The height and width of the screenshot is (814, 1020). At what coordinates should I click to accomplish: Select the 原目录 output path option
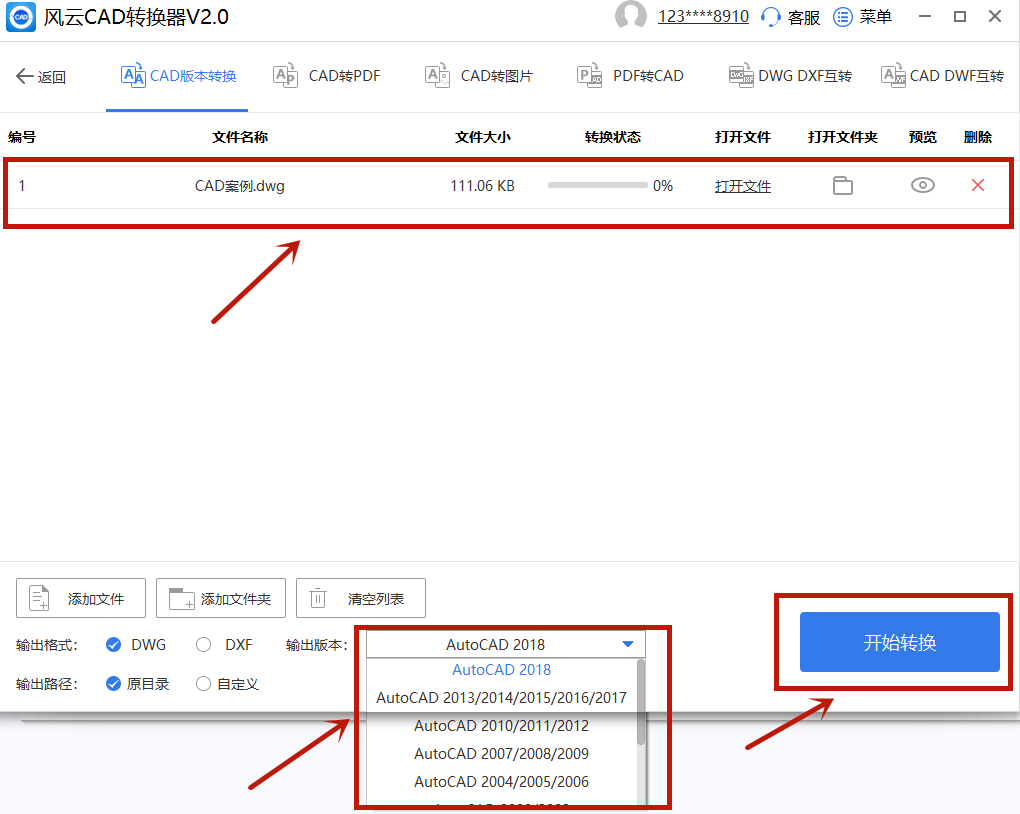[113, 683]
